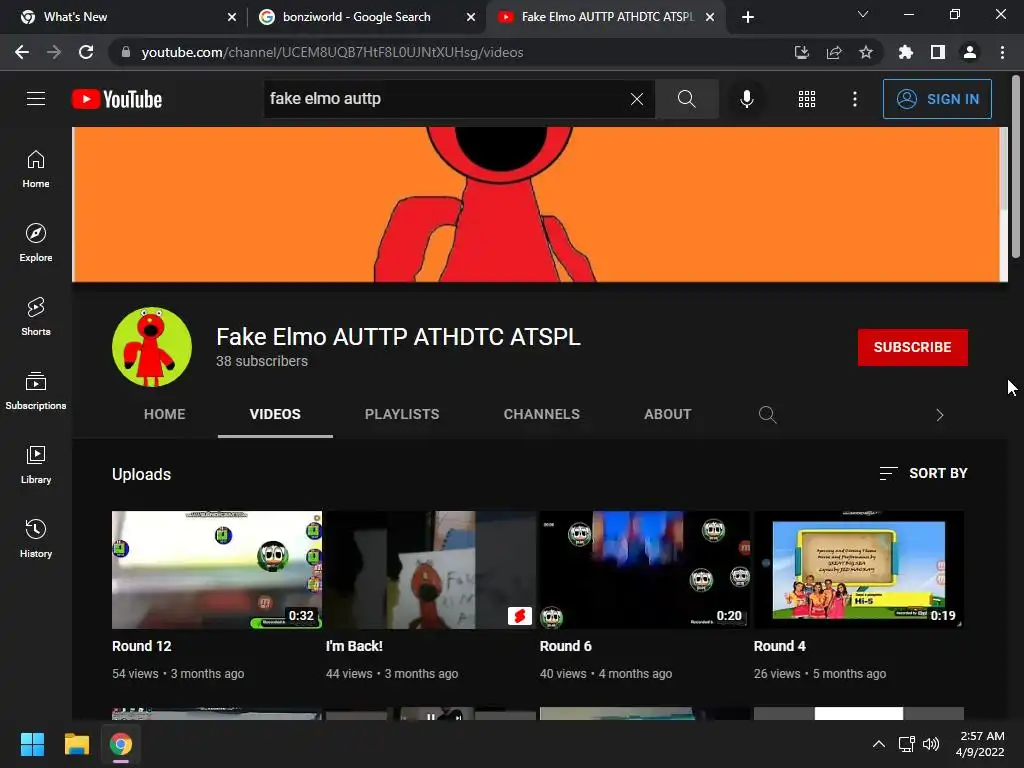1024x768 pixels.
Task: Select the VIDEOS channel tab
Action: pyautogui.click(x=275, y=414)
